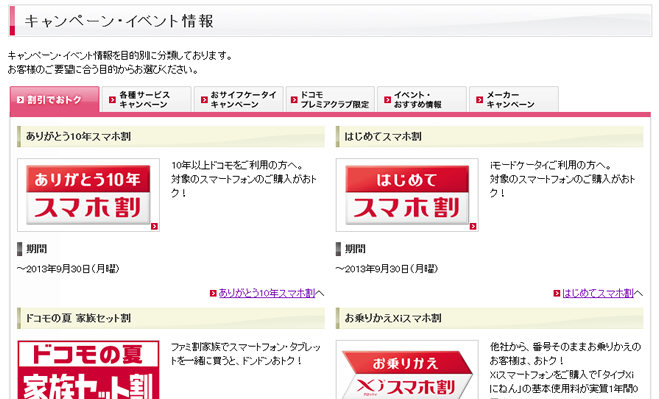
Task: Click arrow icon on イベント・おすすめ情報 tab
Action: click(387, 100)
